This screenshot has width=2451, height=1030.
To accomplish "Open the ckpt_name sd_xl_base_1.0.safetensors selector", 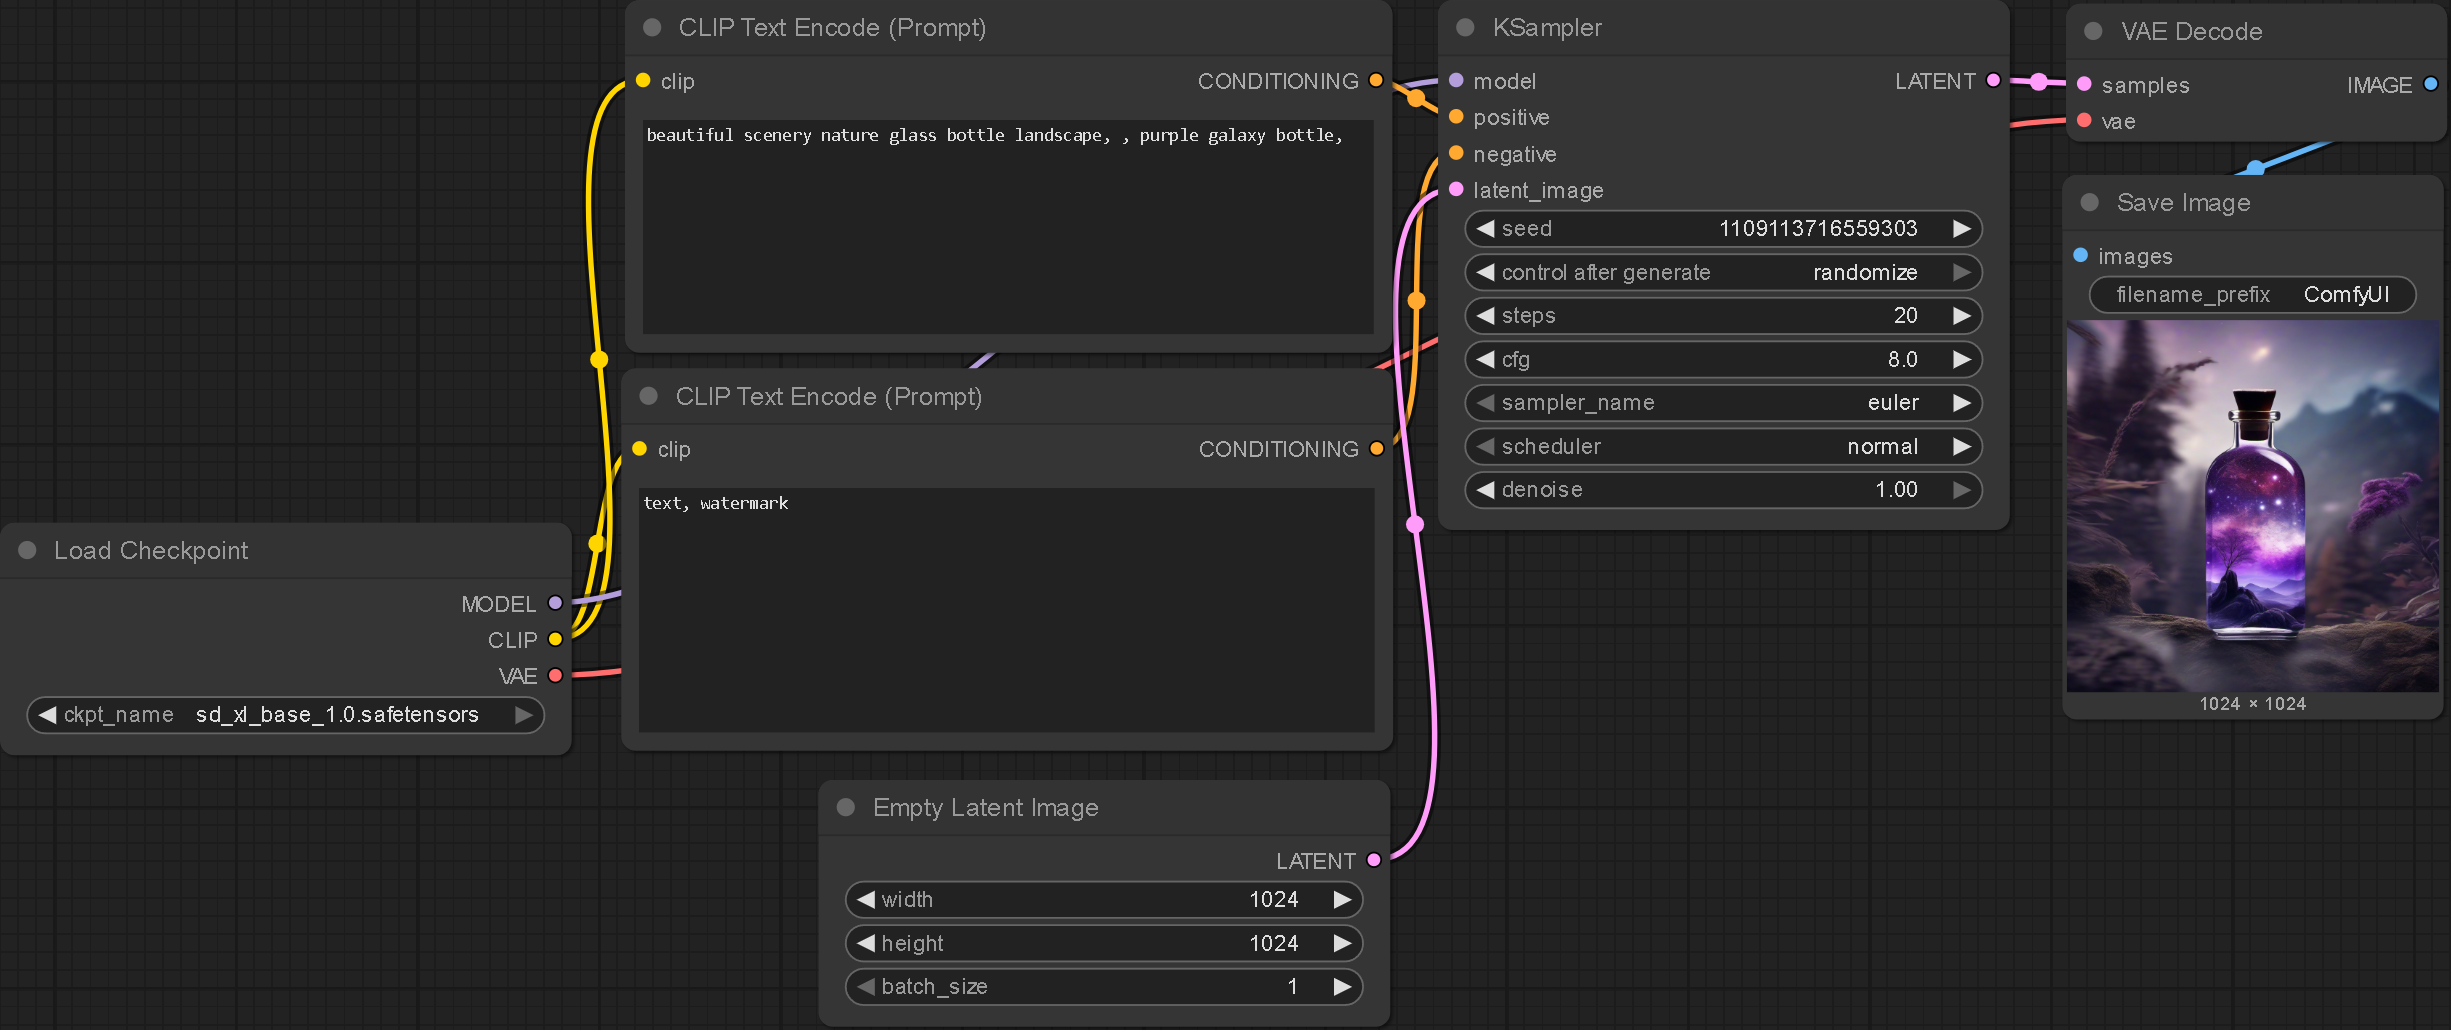I will click(x=286, y=715).
